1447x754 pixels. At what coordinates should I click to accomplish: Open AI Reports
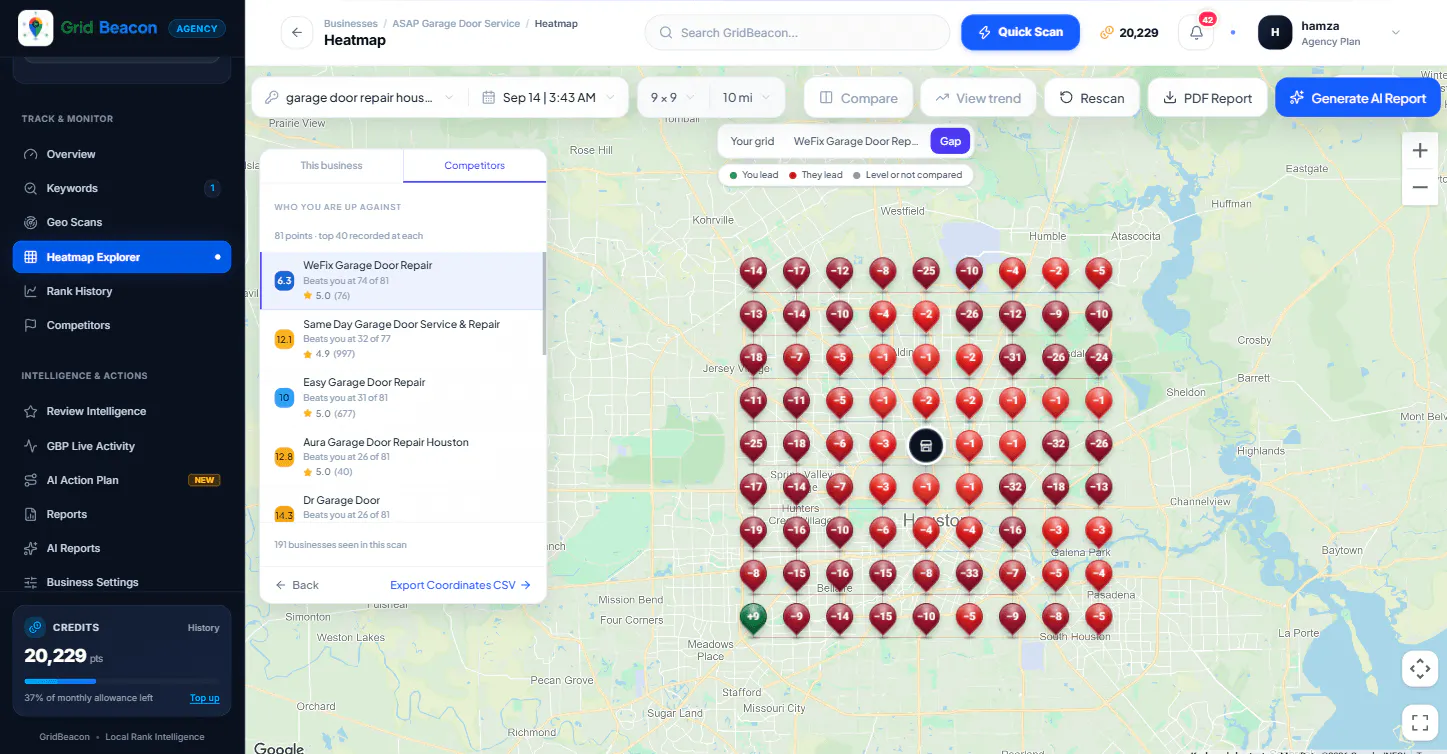(x=122, y=548)
